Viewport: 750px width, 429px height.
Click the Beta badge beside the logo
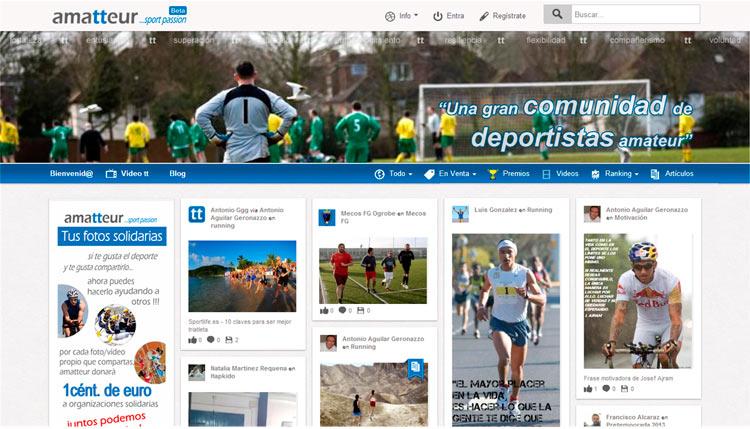coord(178,11)
